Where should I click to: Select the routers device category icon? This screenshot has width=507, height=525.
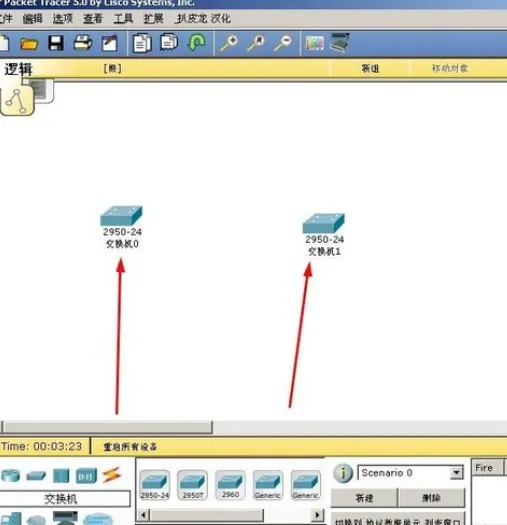(11, 475)
